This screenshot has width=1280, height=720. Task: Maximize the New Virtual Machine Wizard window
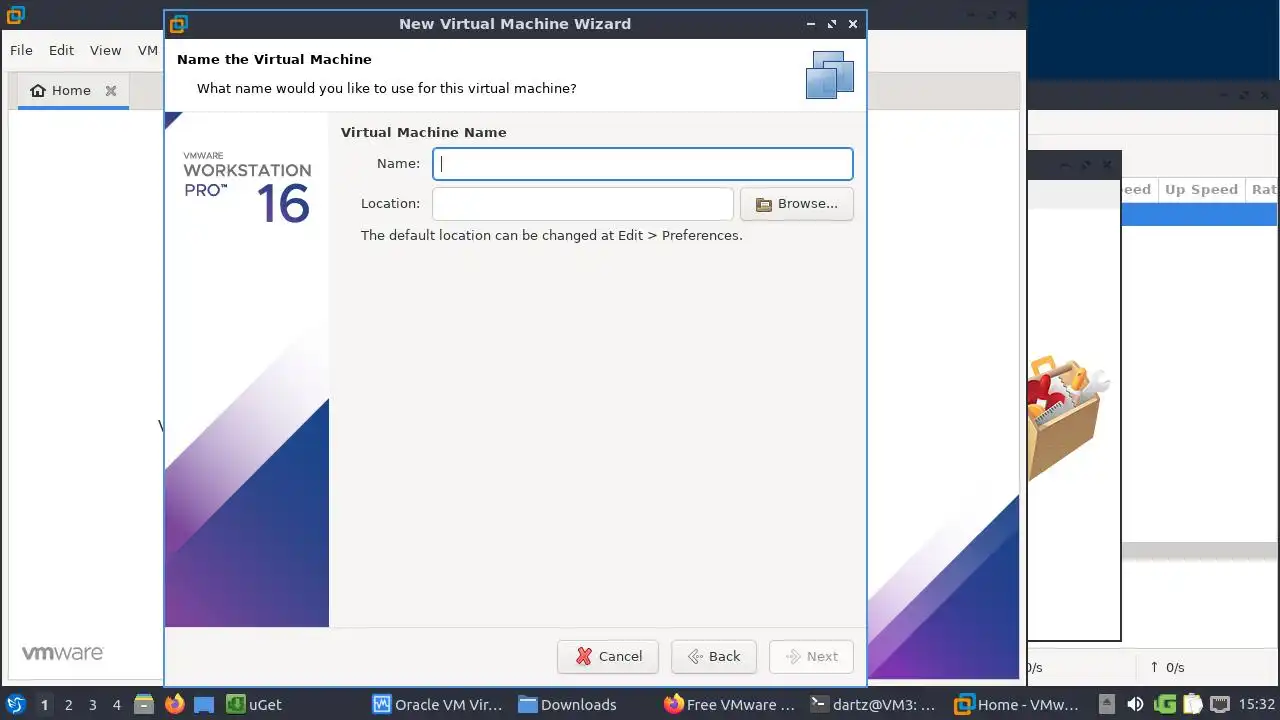[x=831, y=24]
